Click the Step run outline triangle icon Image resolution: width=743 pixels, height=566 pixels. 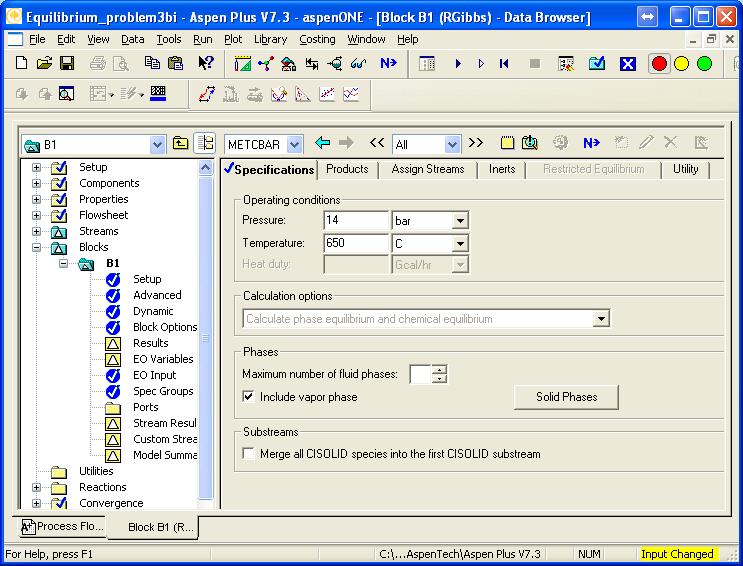481,64
